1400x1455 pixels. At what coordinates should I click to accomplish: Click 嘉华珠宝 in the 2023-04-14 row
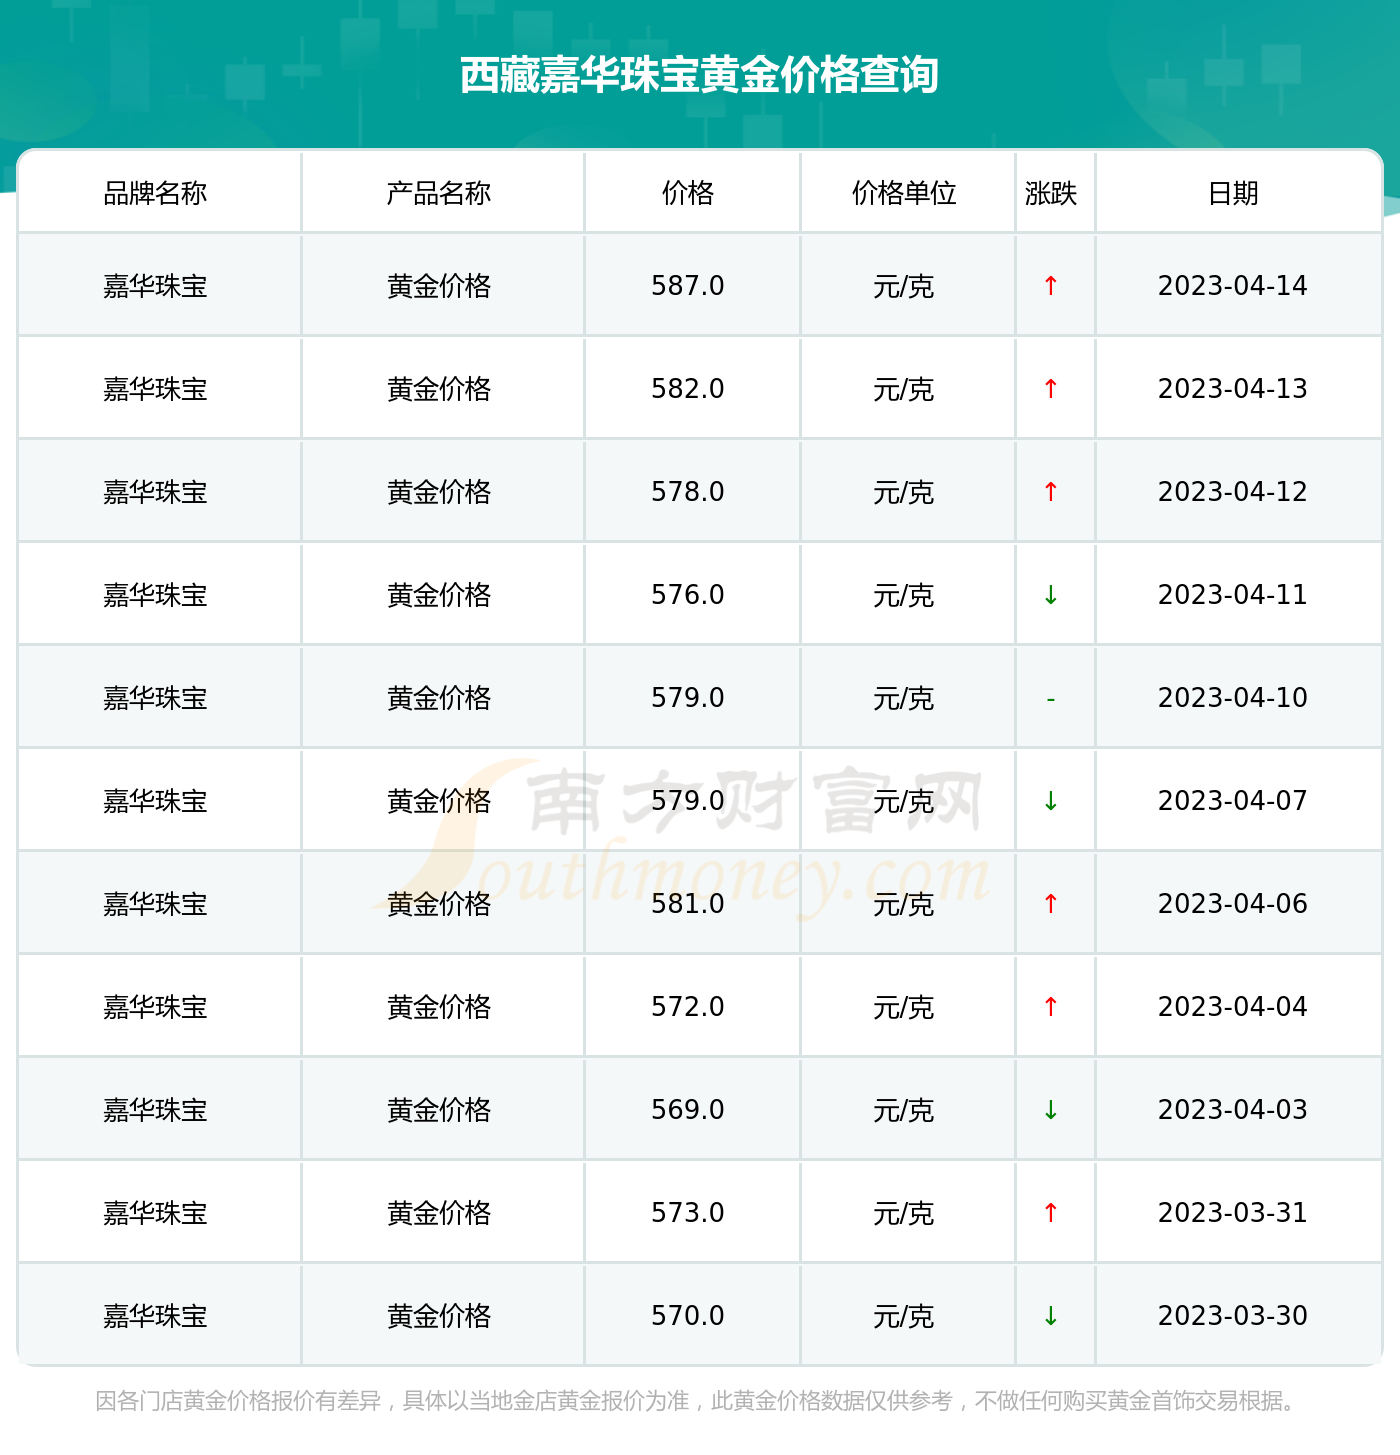(155, 286)
